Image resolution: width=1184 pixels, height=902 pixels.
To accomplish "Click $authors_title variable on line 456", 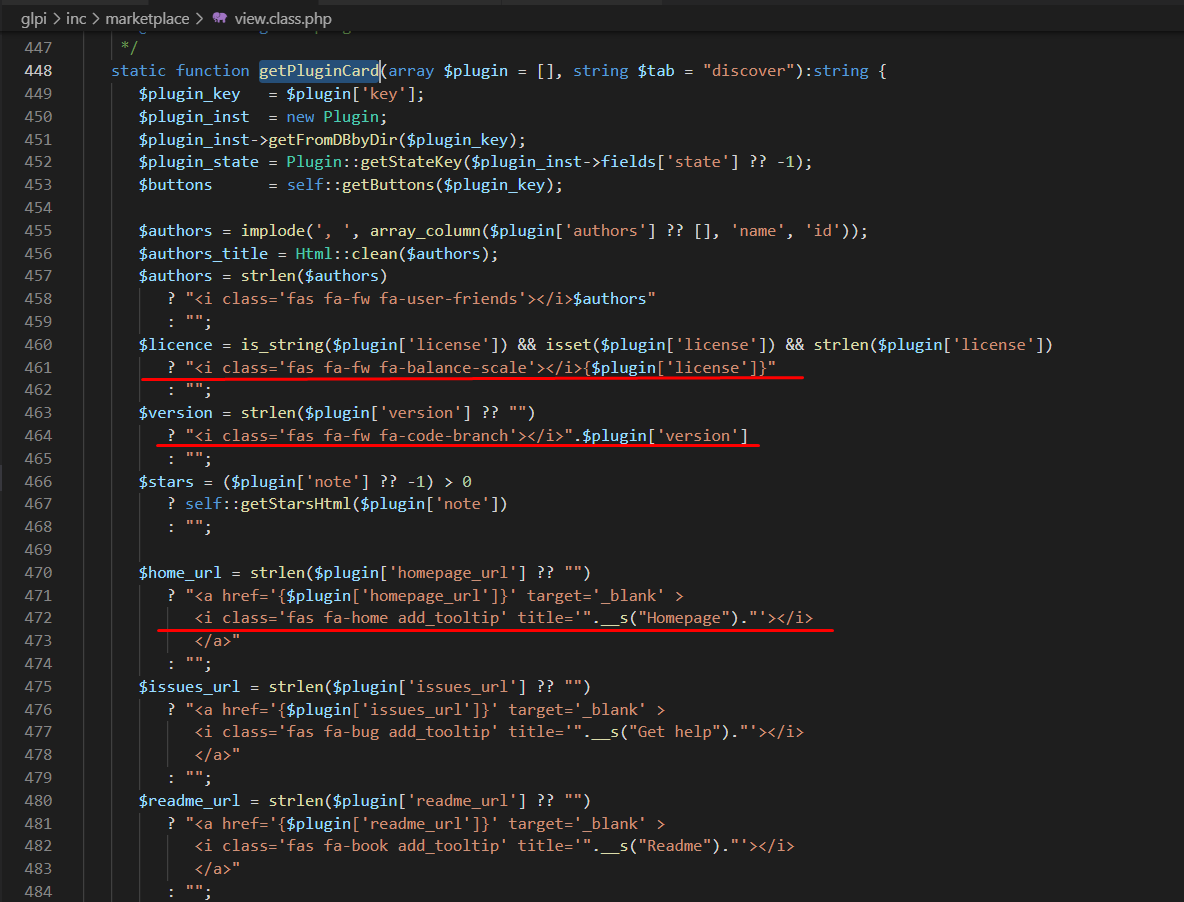I will [x=203, y=254].
